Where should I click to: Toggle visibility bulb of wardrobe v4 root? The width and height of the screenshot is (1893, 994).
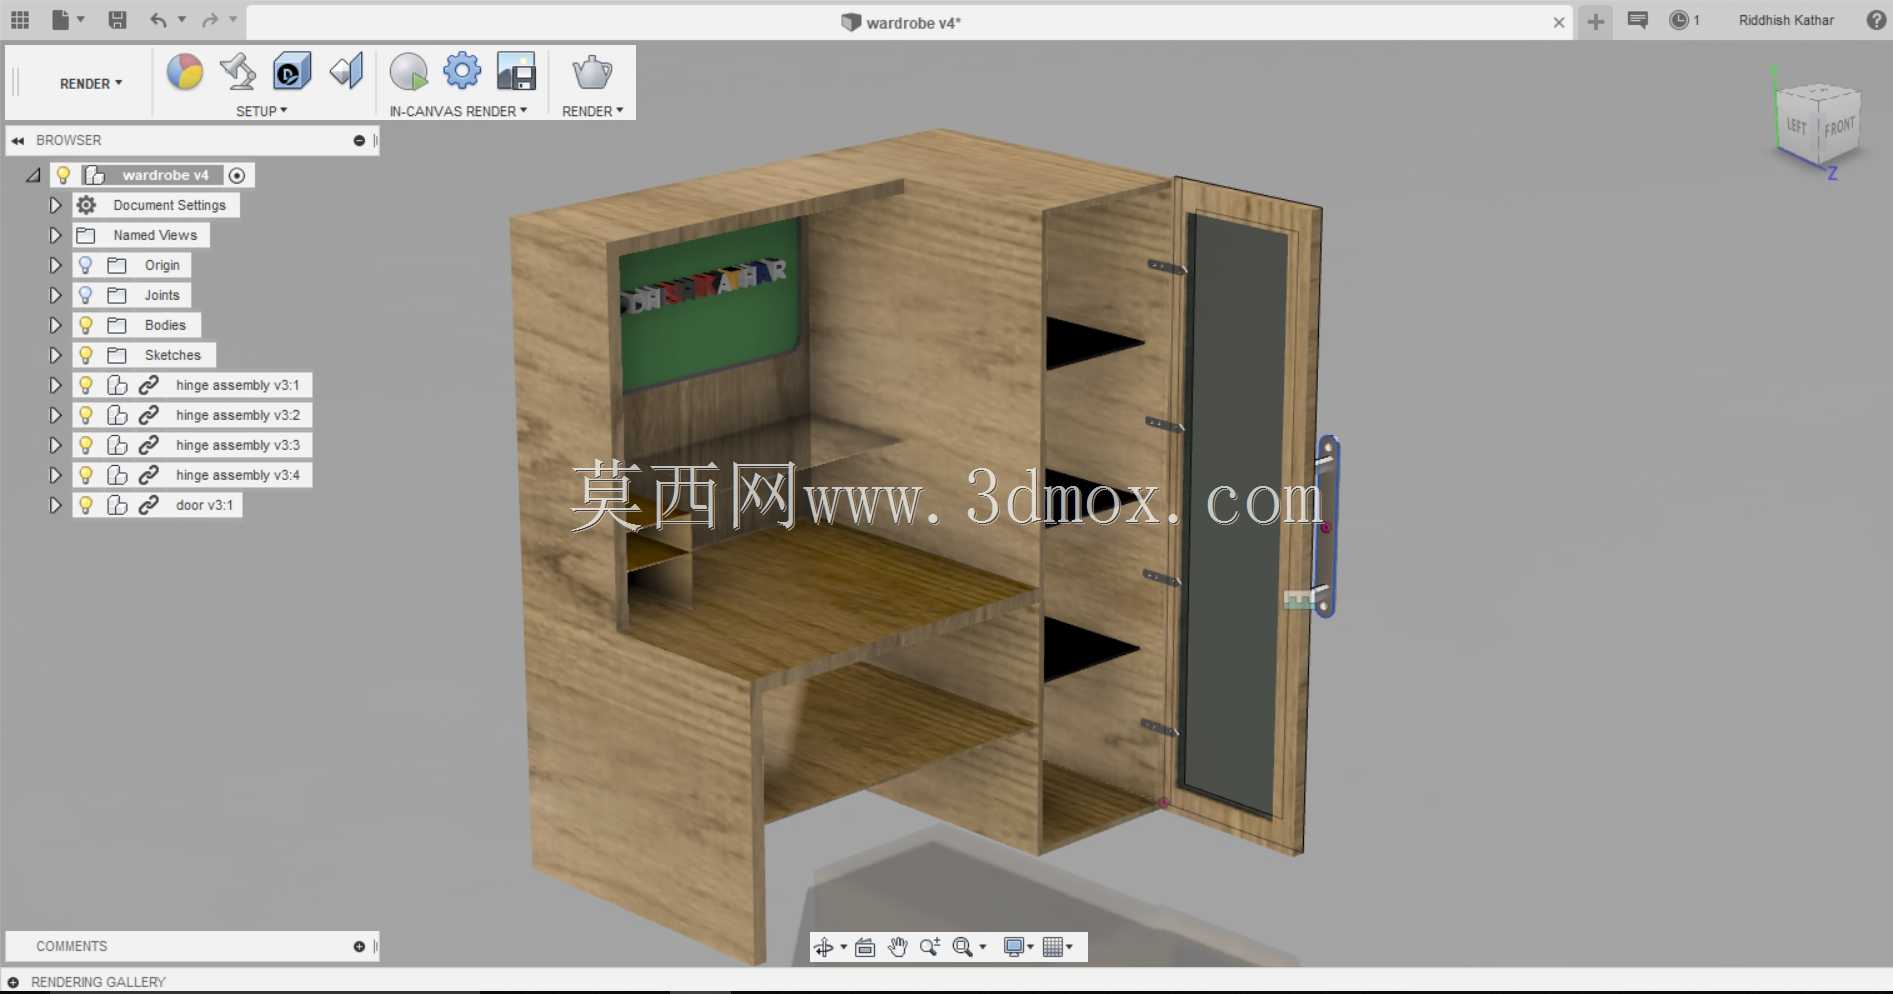tap(63, 175)
